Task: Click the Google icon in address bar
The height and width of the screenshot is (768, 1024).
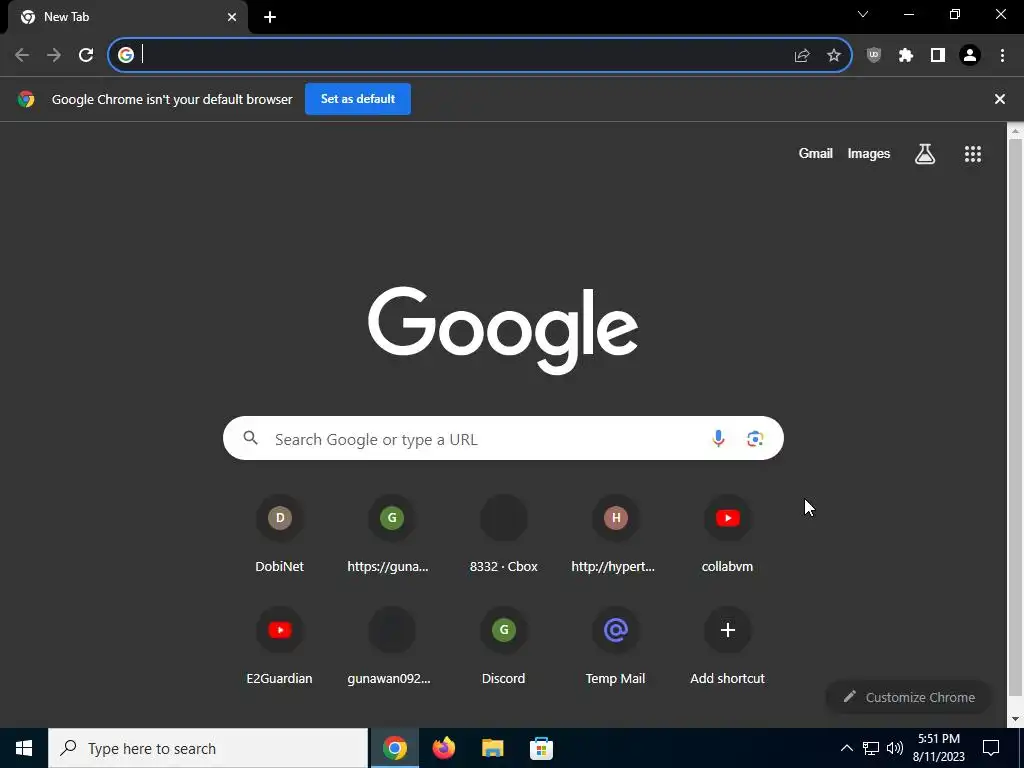Action: 126,55
